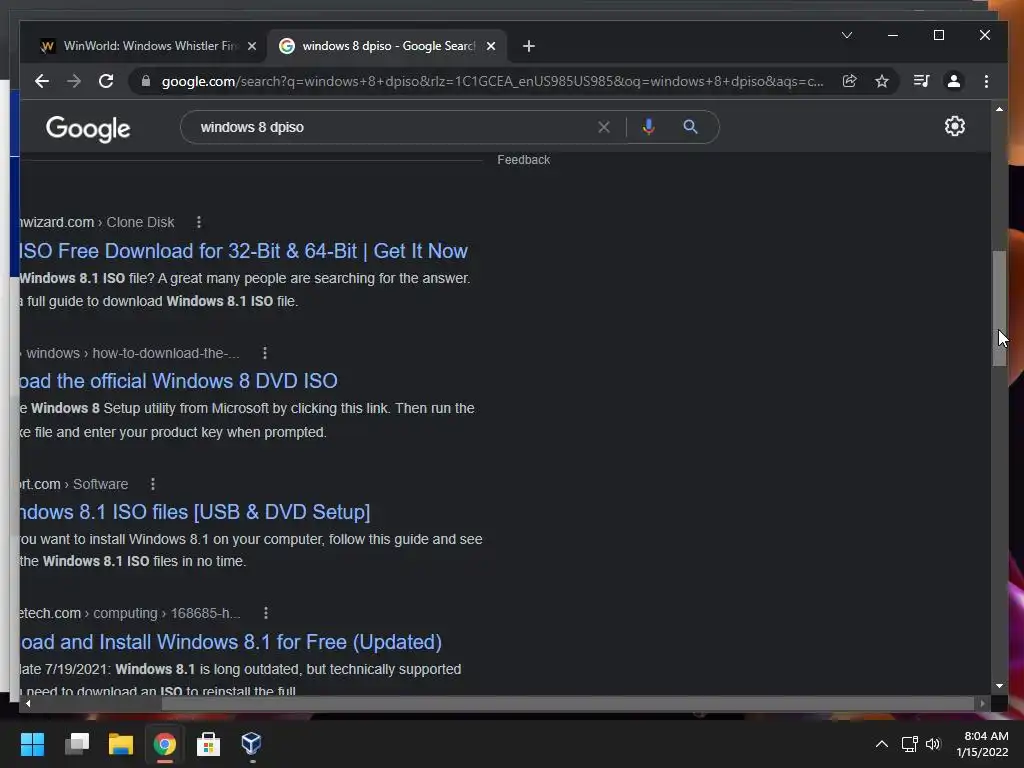
Task: Open a new browser tab
Action: [x=529, y=46]
